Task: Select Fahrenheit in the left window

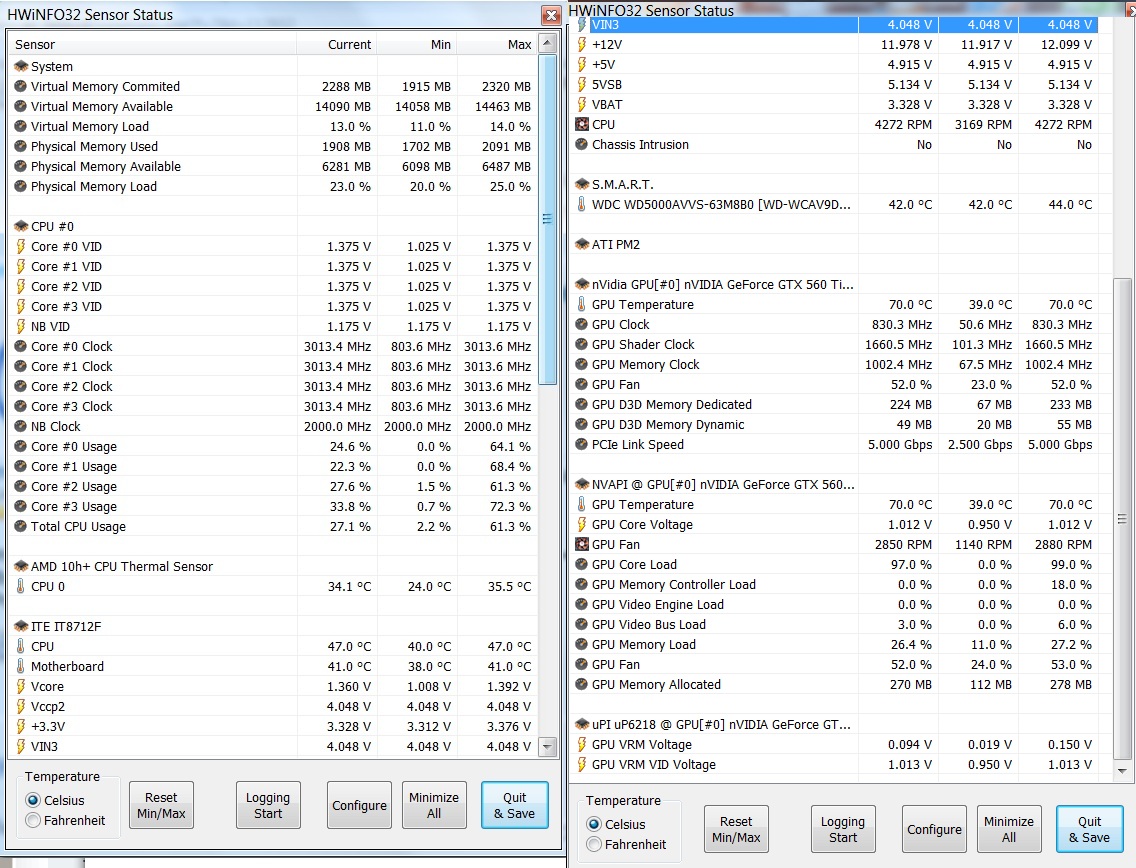Action: 33,821
